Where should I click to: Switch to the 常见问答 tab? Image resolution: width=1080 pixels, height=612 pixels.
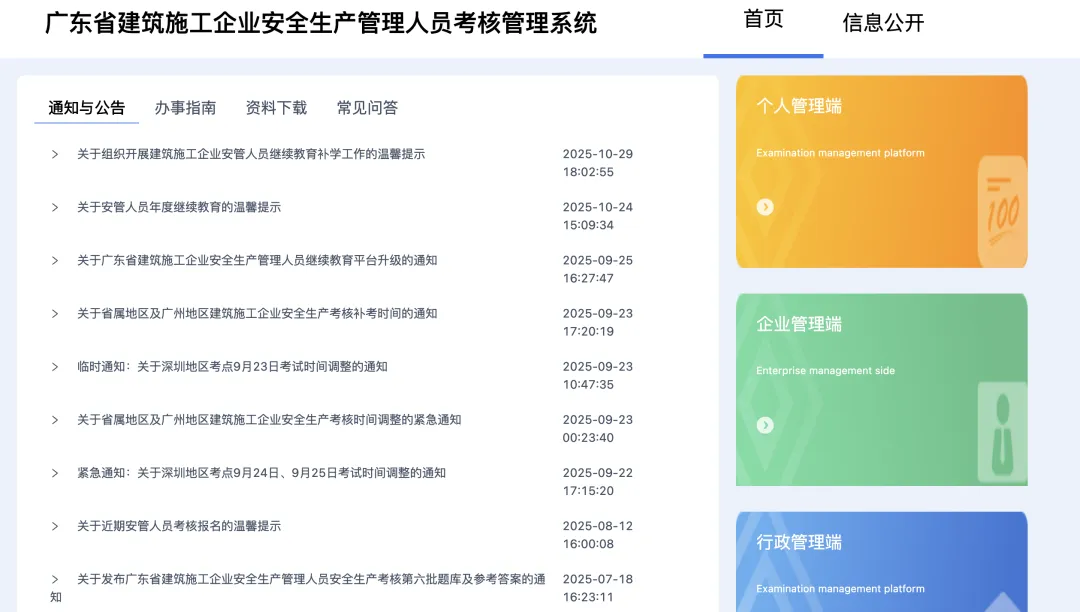pyautogui.click(x=367, y=107)
